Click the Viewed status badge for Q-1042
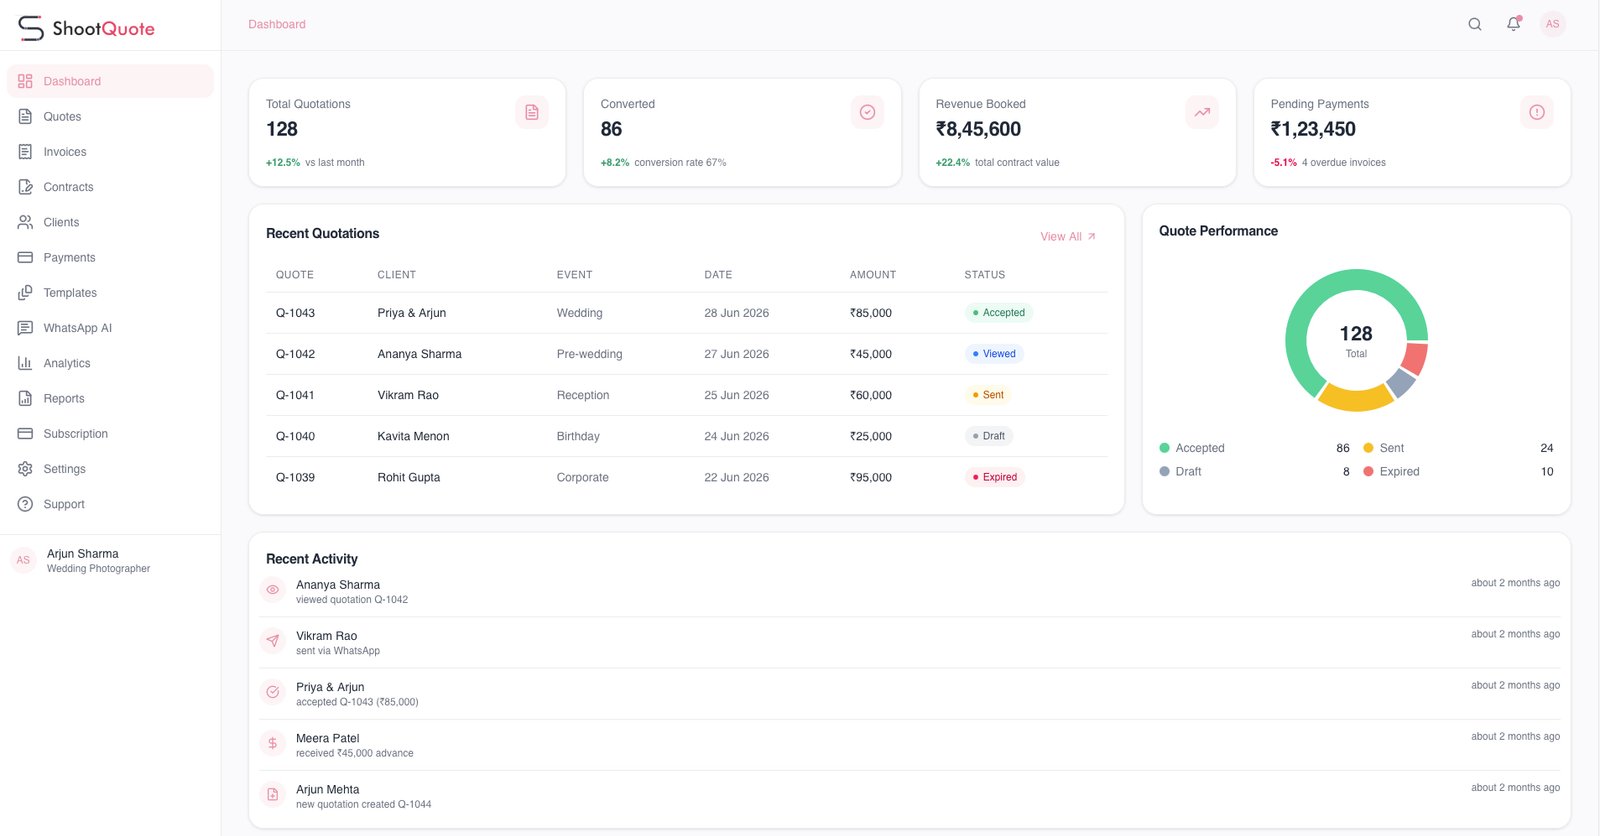 pyautogui.click(x=994, y=354)
